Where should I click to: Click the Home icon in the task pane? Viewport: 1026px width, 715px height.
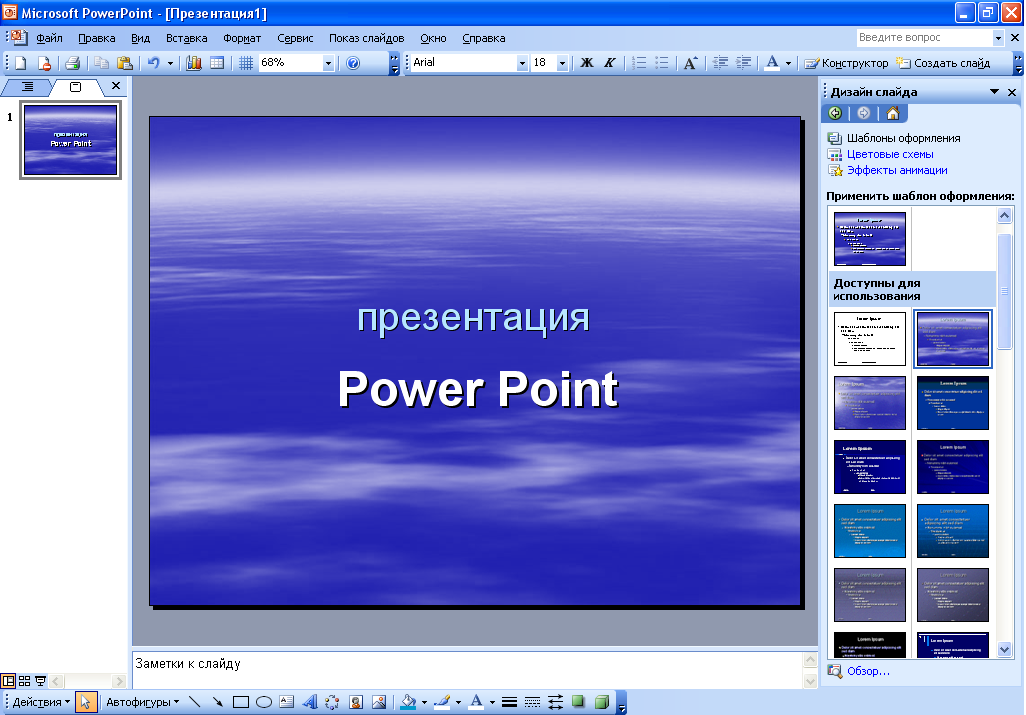tap(892, 113)
